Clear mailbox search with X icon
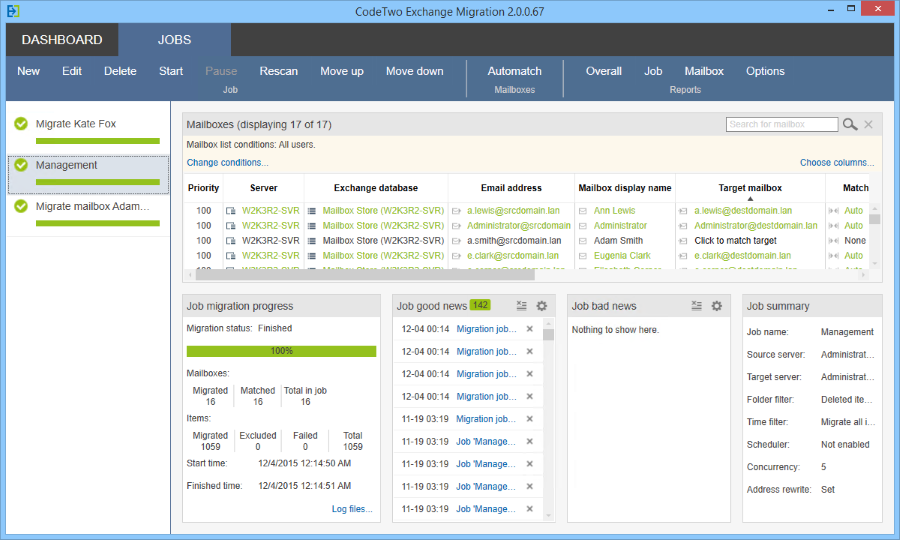The image size is (900, 540). pyautogui.click(x=868, y=125)
